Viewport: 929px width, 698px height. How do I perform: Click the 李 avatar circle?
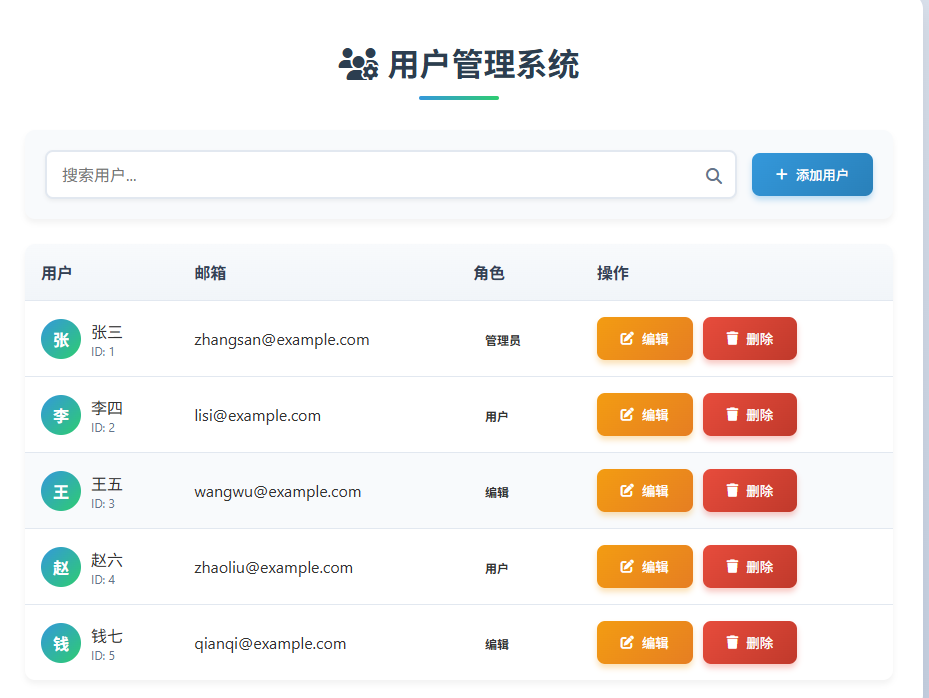point(61,415)
